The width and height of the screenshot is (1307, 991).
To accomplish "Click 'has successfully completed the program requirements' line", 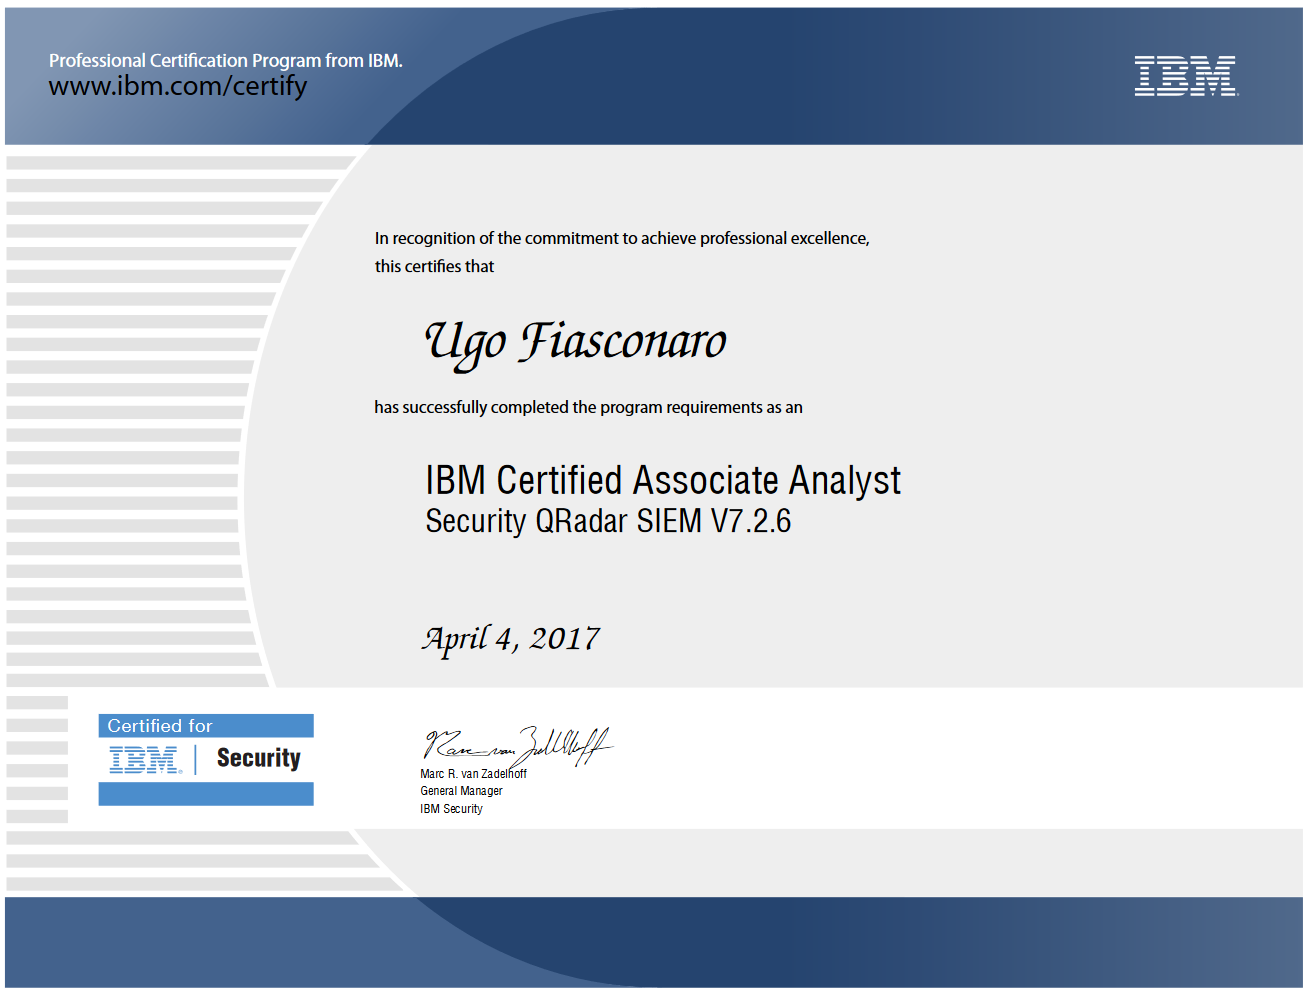I will (588, 407).
